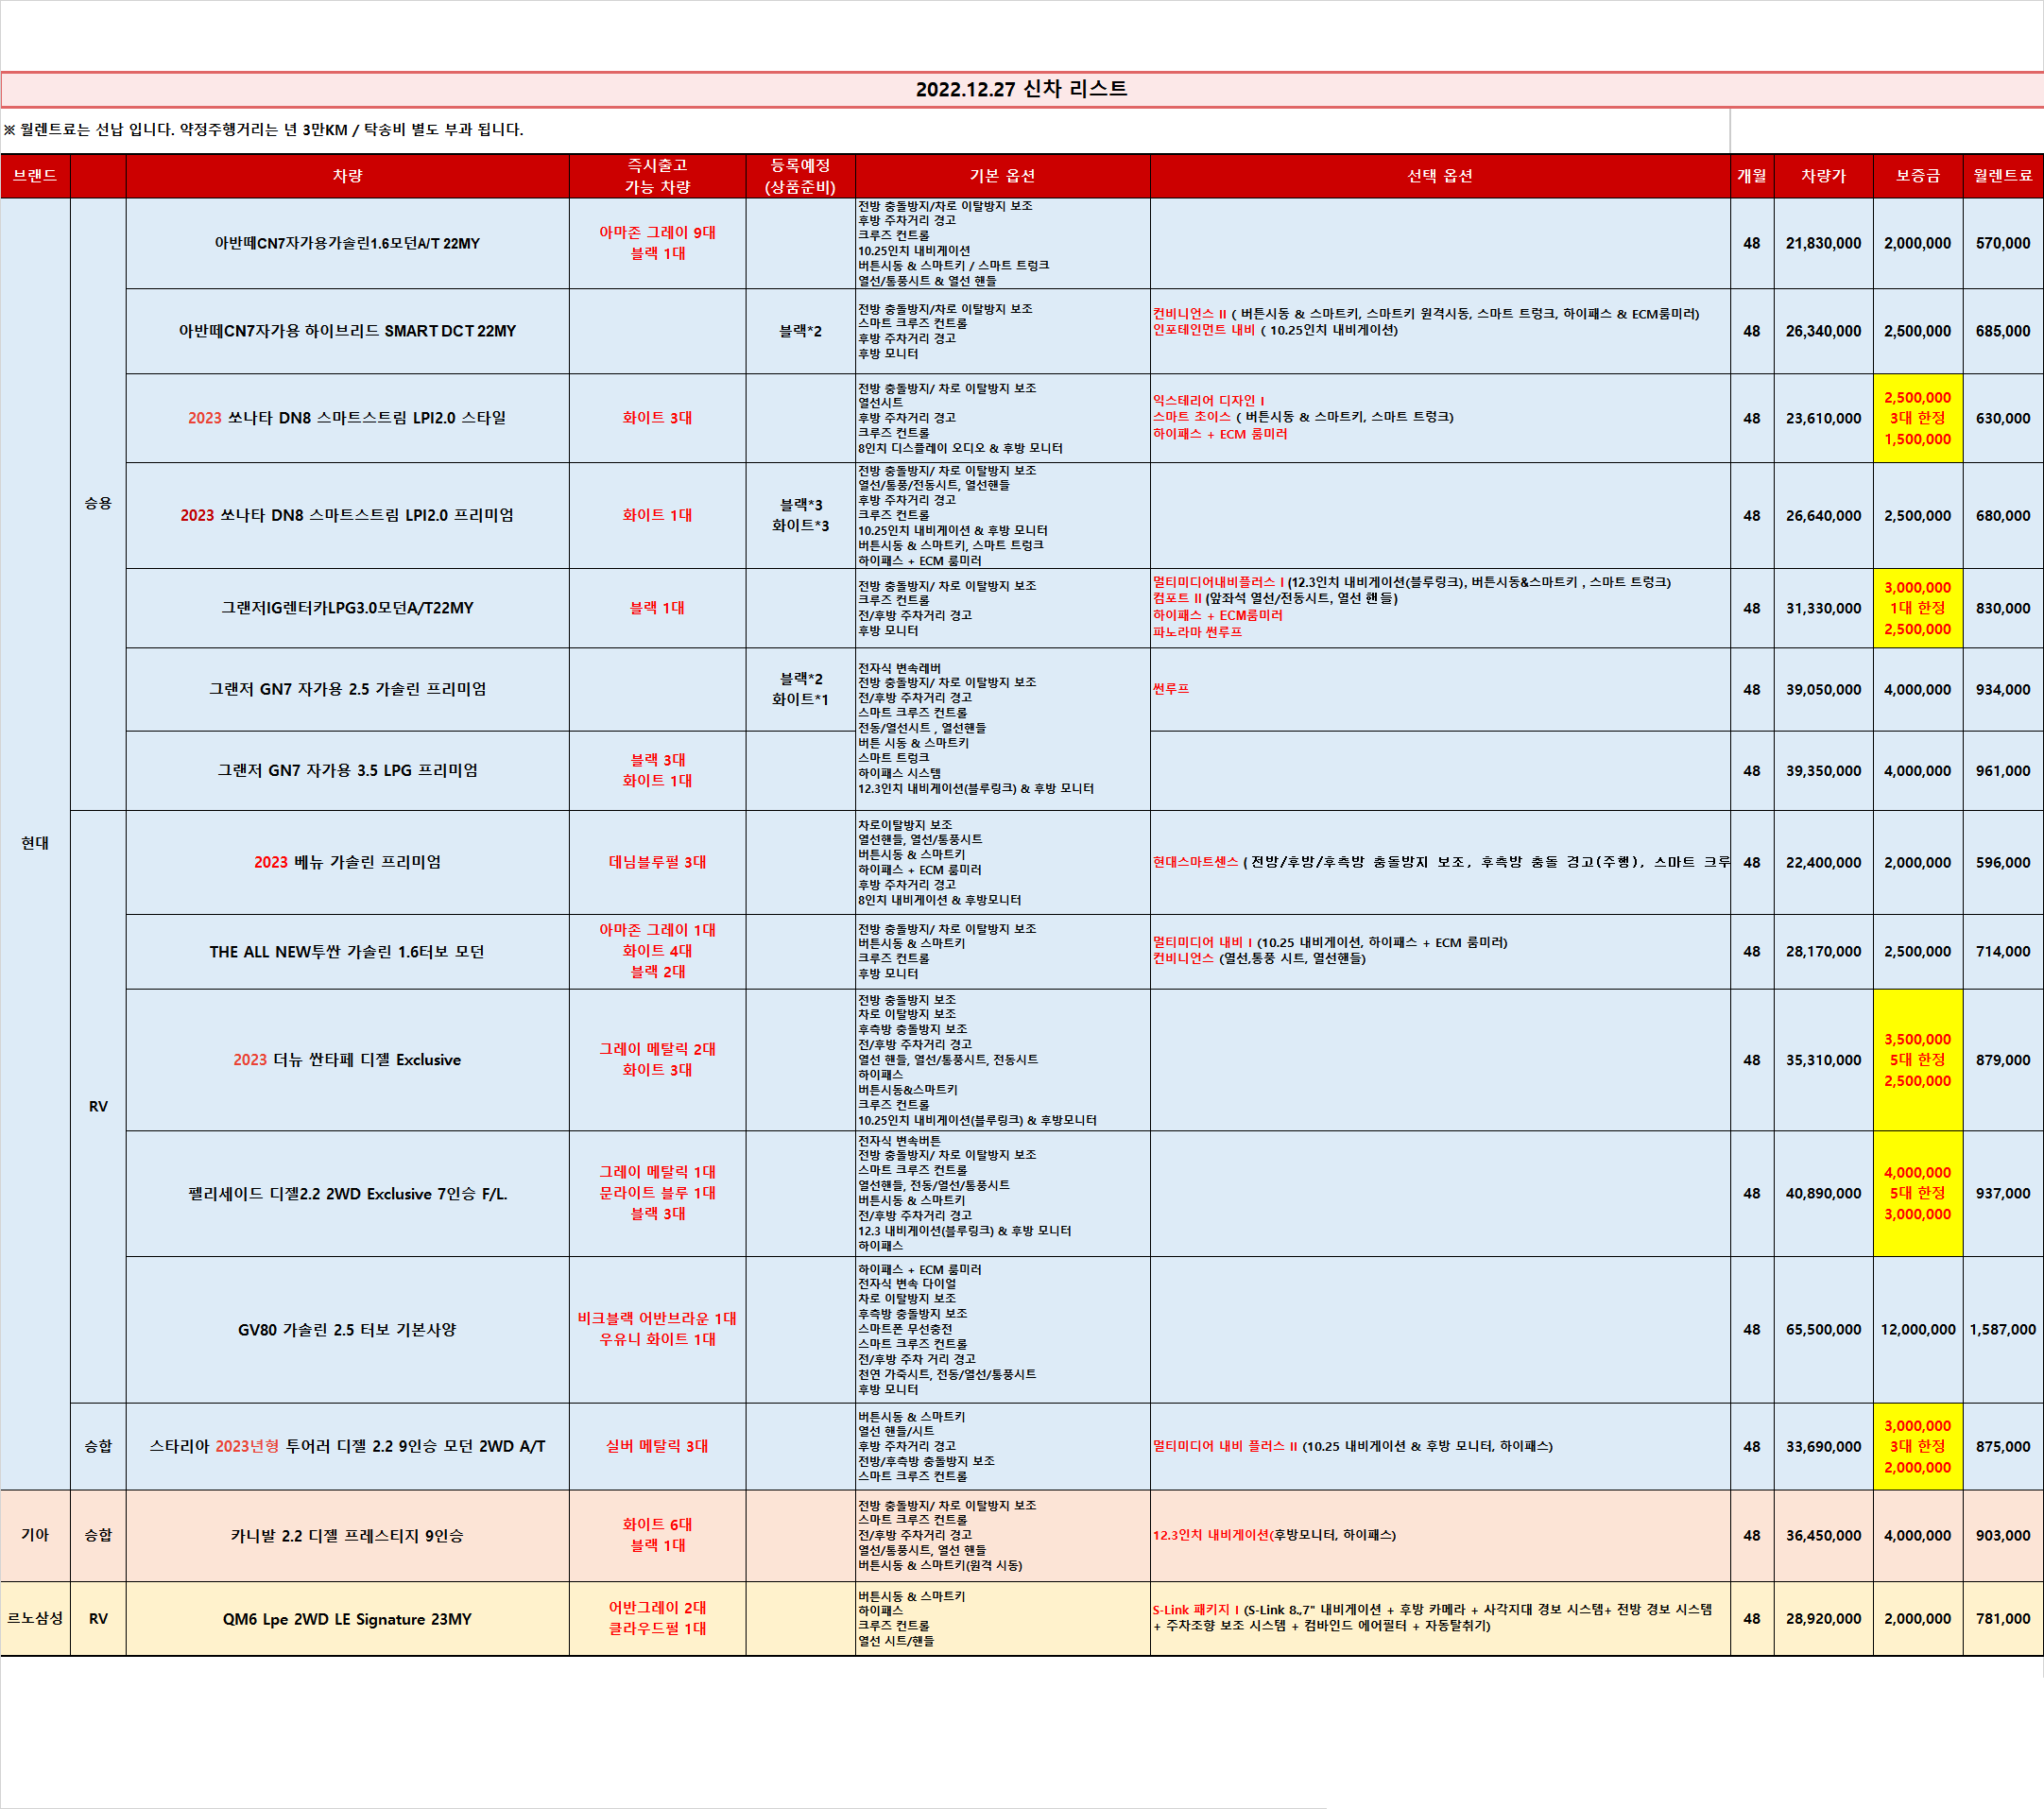Click vehicle cell '아반떼CN7자가용가솔린1.6모던A/T 22MY'

point(347,243)
